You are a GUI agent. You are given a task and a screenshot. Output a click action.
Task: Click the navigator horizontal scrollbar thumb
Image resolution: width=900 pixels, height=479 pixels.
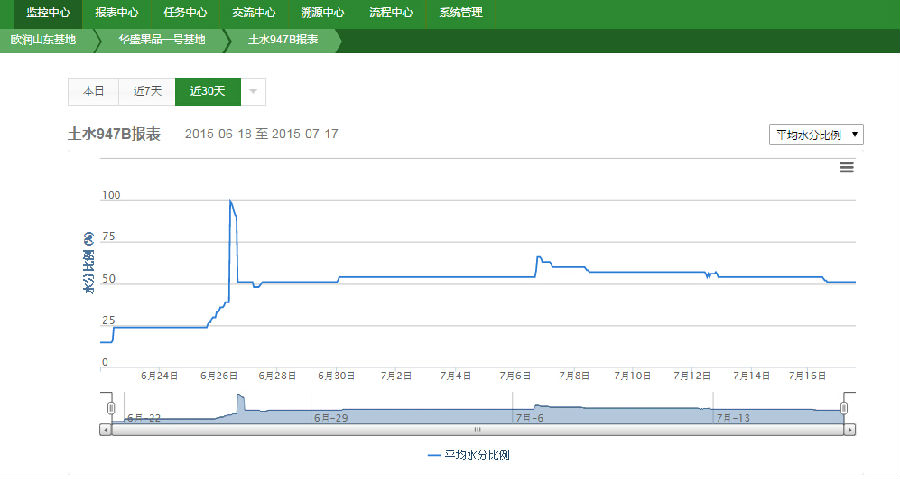(x=477, y=429)
